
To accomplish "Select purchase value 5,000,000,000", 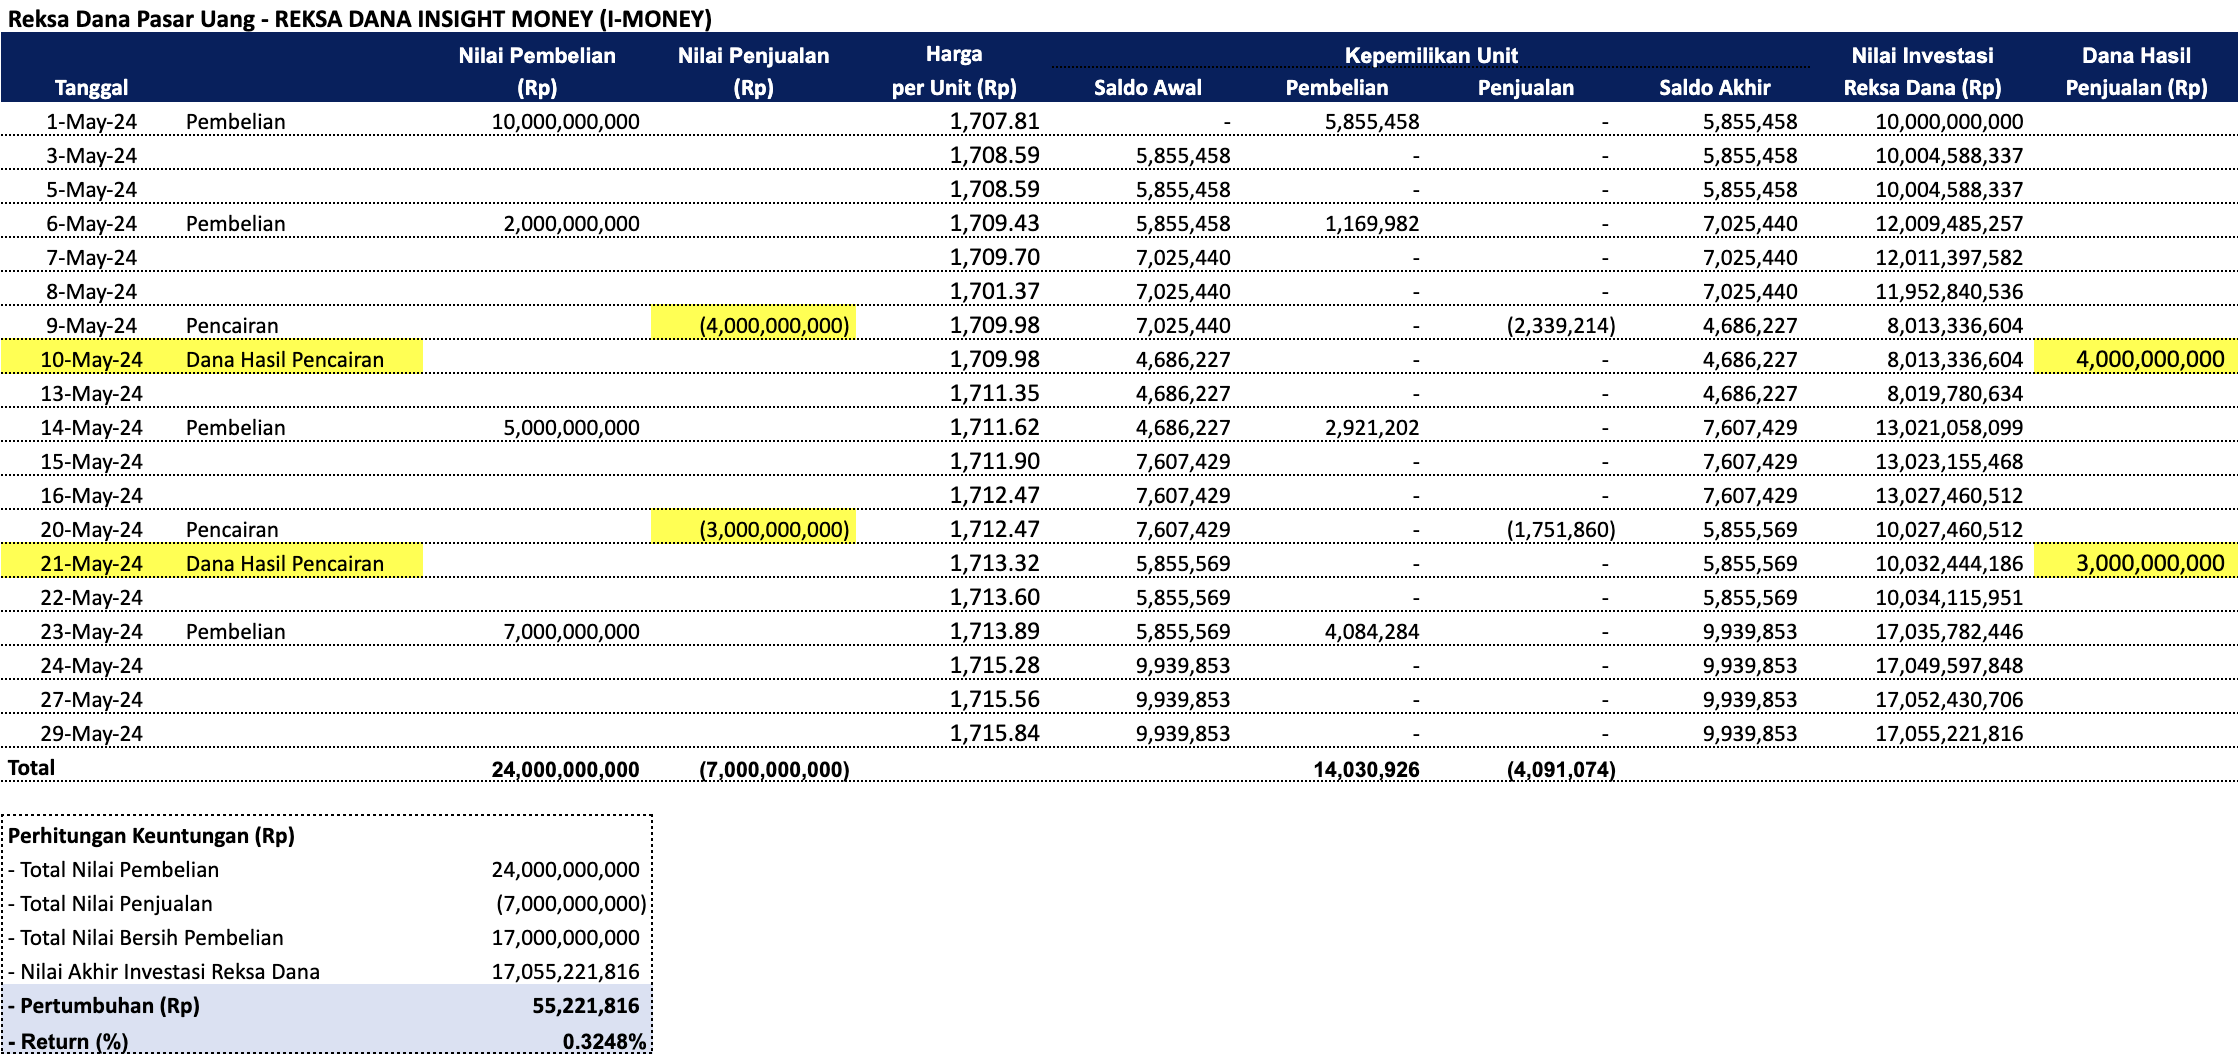I will tap(571, 428).
